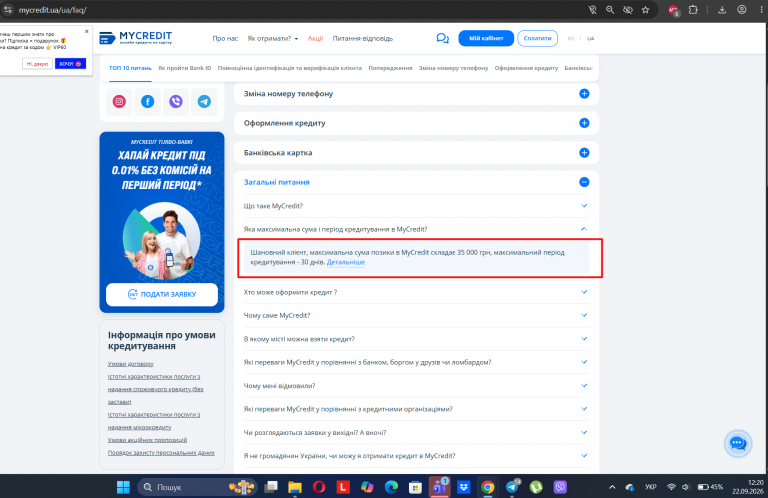
Task: Select the 'Попередження' tab
Action: click(x=390, y=68)
